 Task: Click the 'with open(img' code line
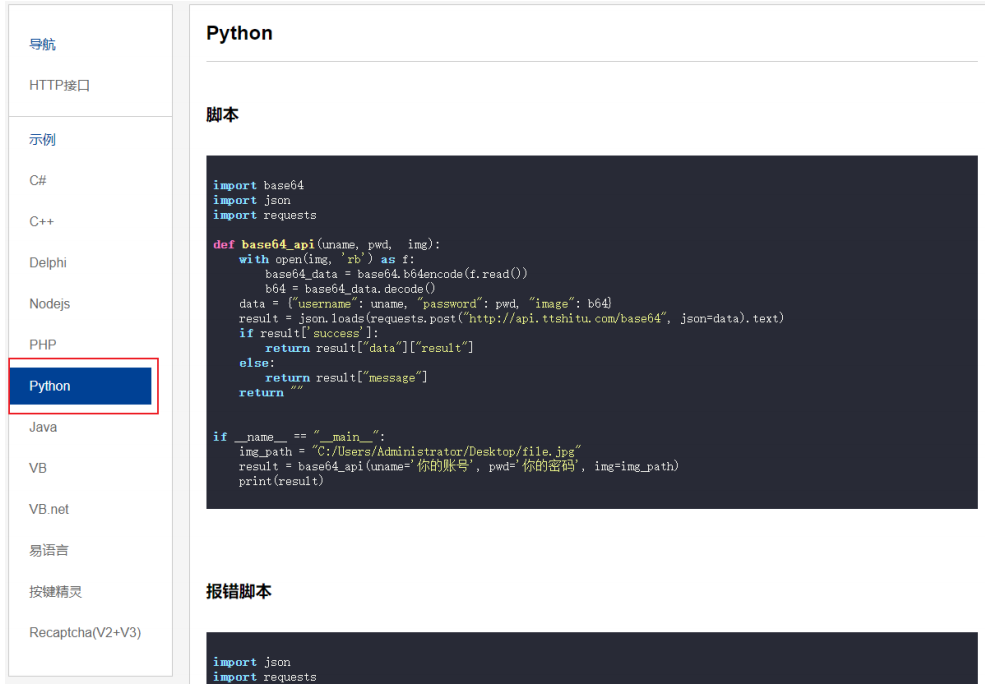tap(327, 259)
